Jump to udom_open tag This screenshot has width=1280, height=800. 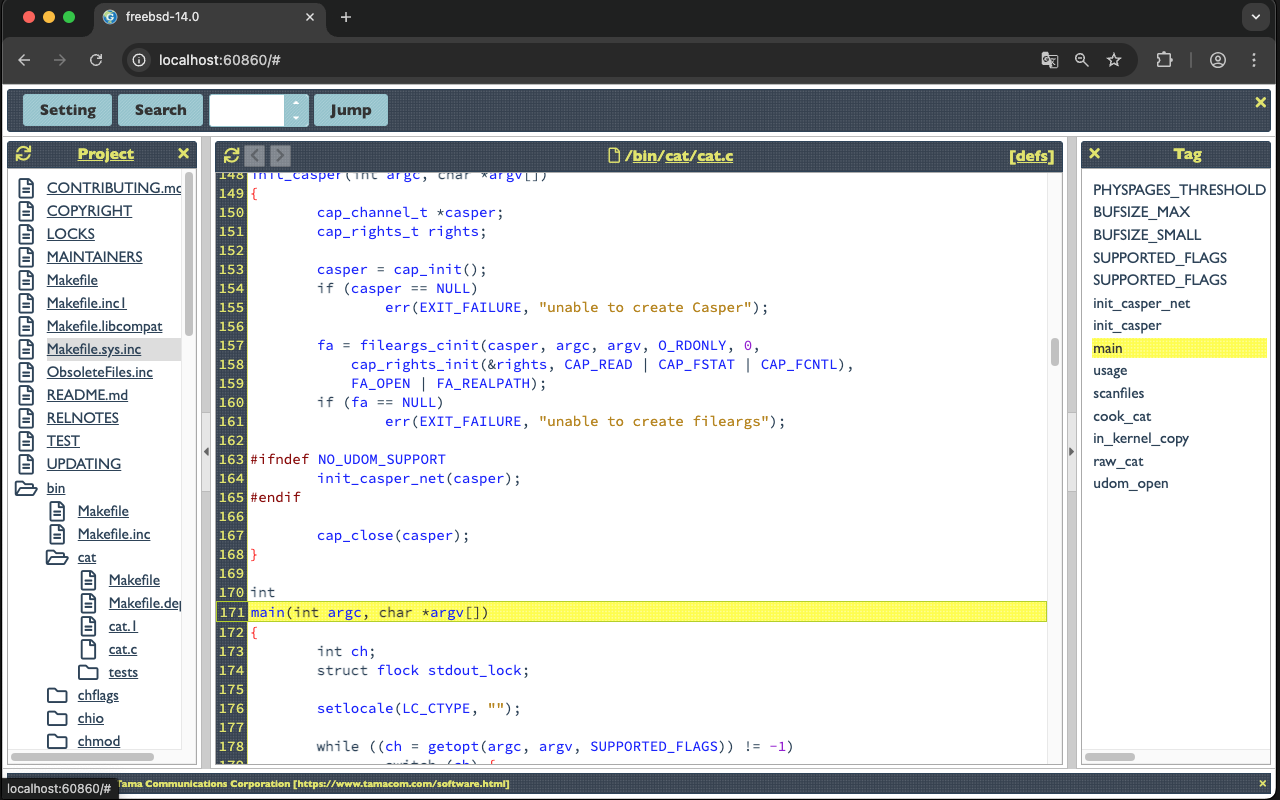1131,484
